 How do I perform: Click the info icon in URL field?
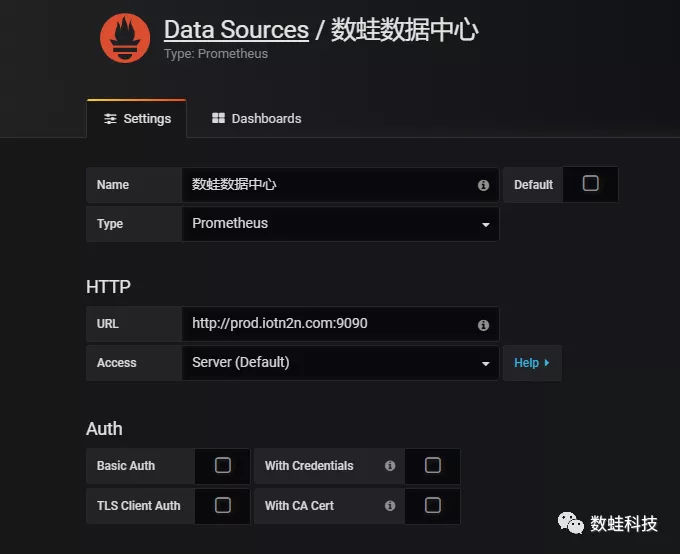[x=483, y=325]
